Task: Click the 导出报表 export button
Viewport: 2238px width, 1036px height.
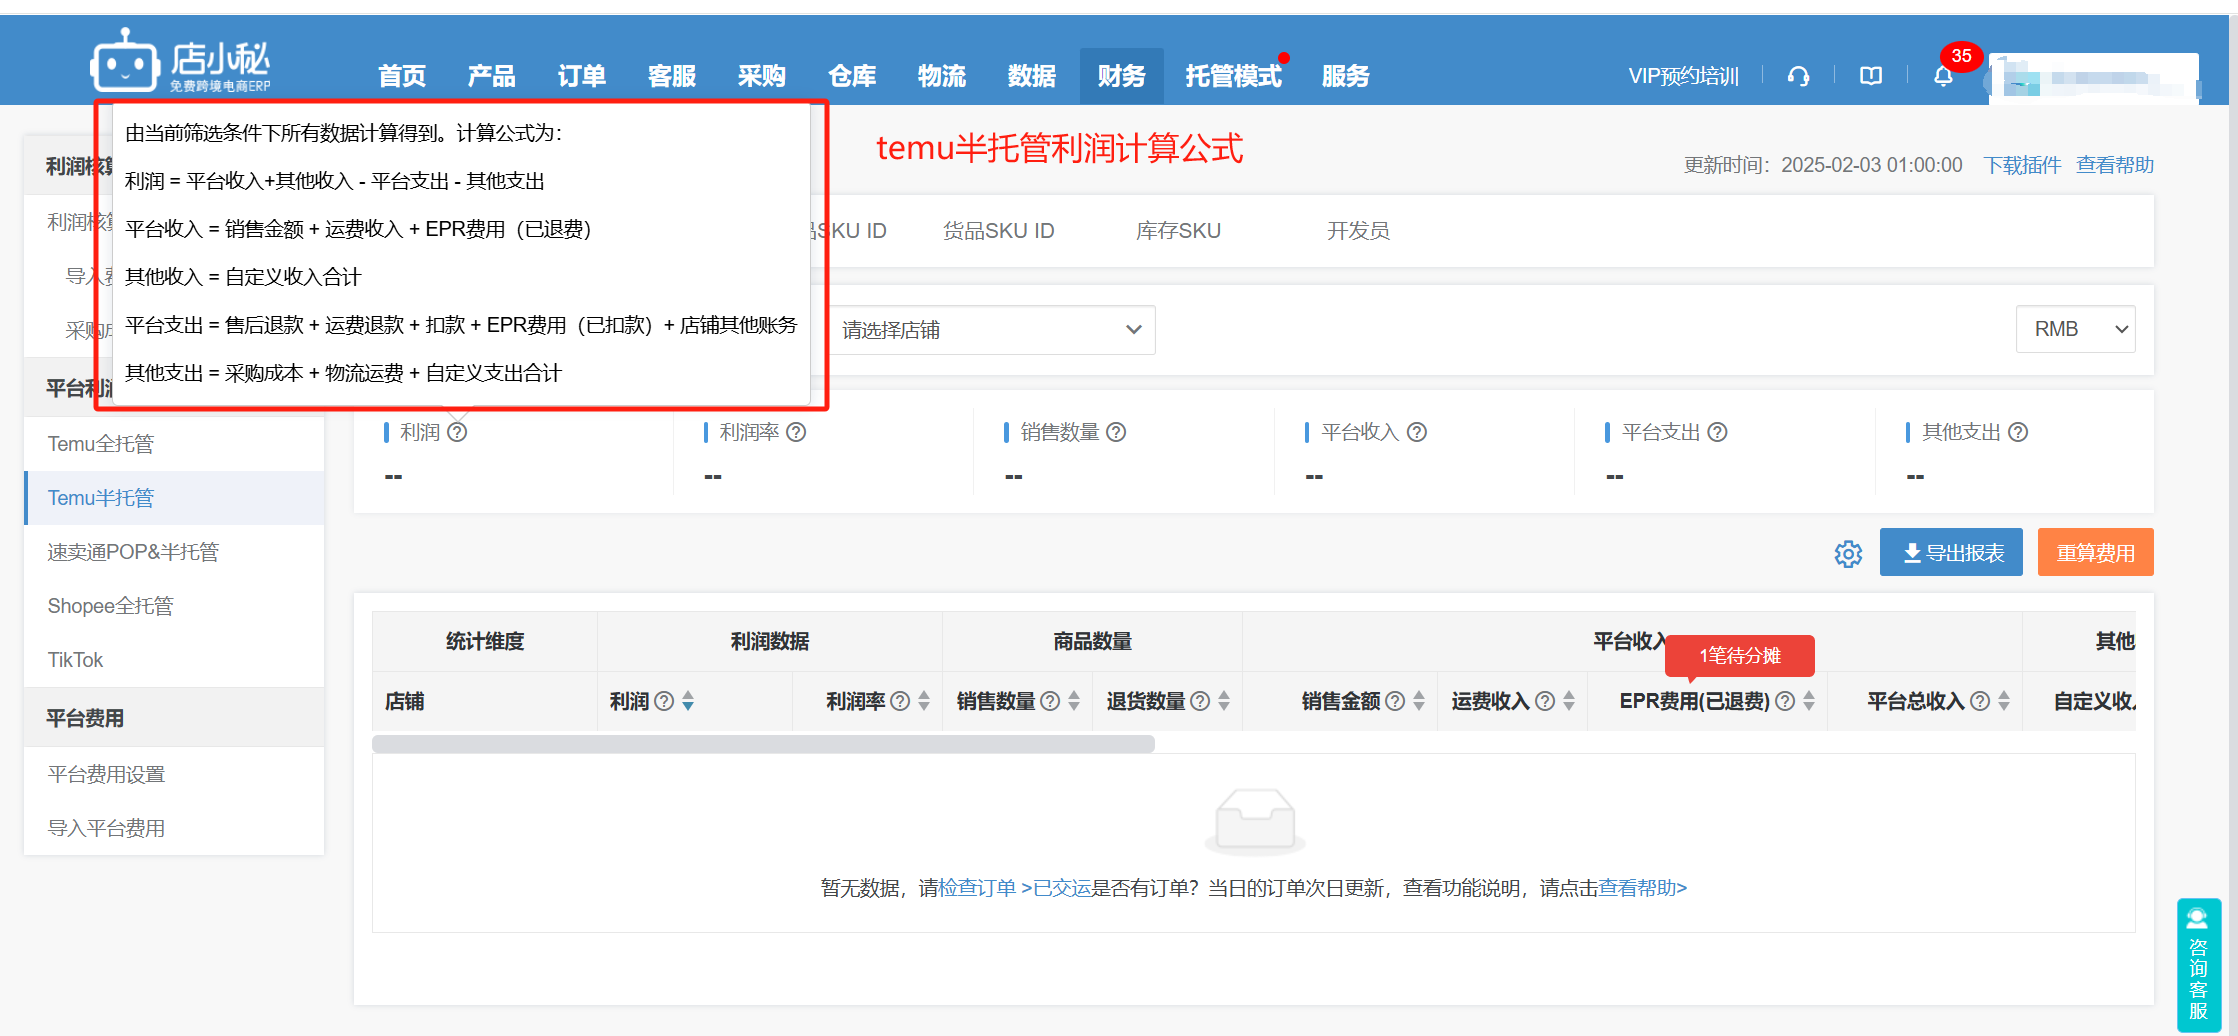Action: click(1951, 552)
